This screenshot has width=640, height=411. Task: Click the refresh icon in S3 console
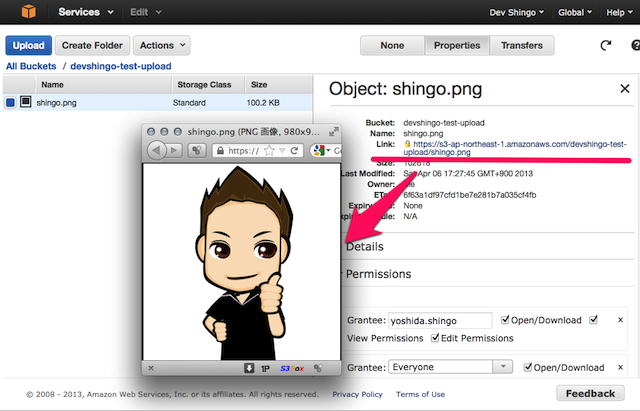pos(606,45)
